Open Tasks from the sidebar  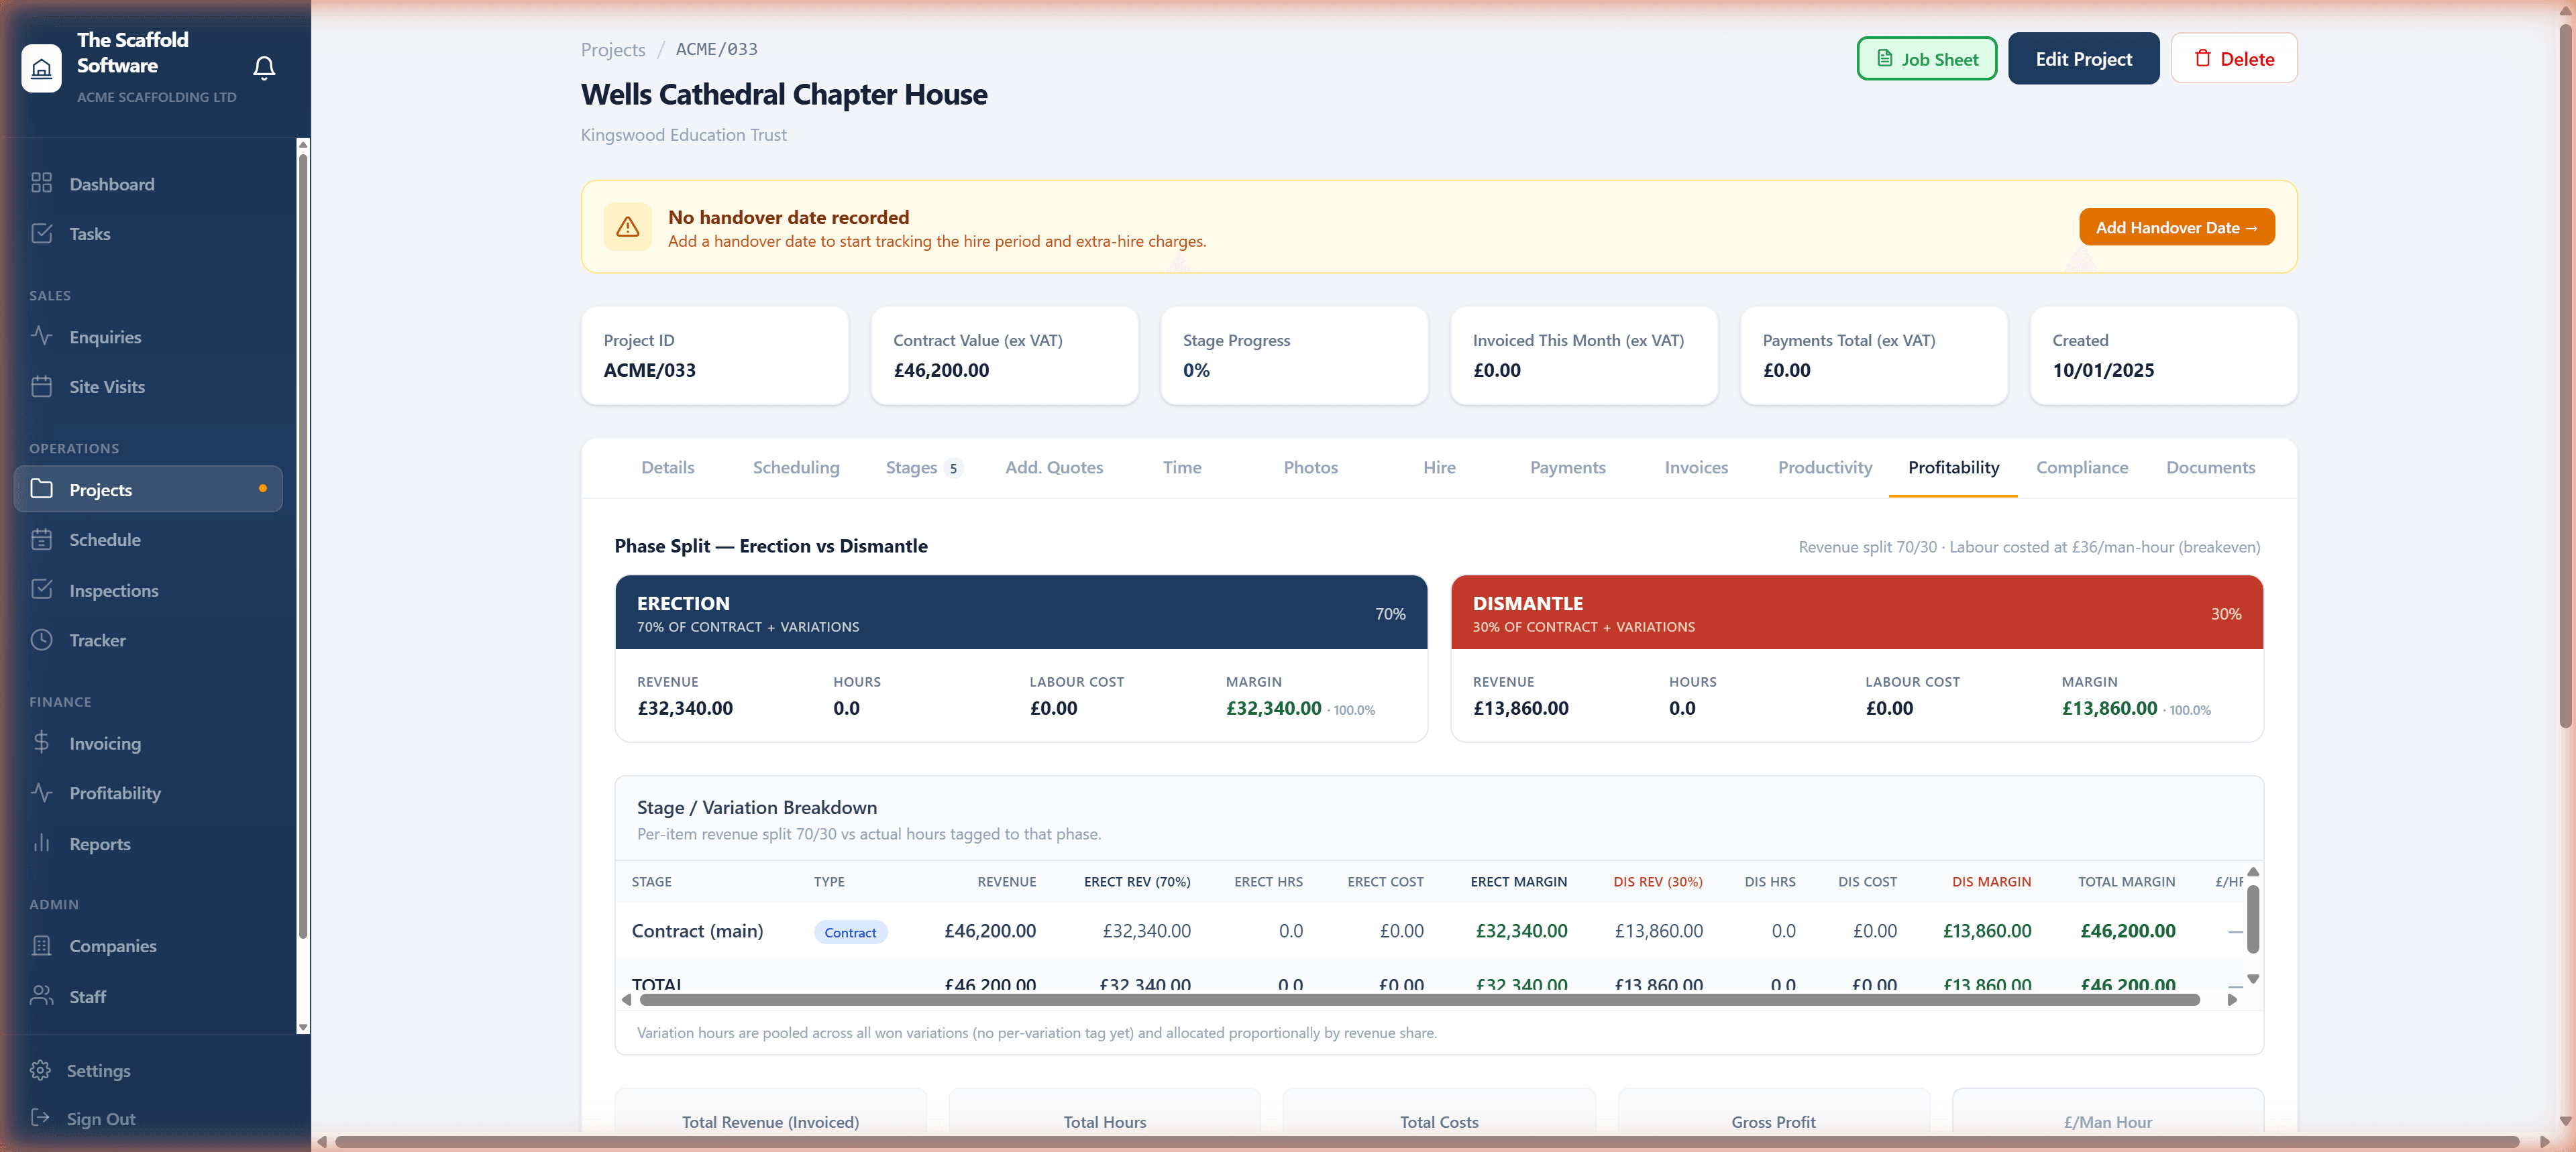tap(148, 234)
